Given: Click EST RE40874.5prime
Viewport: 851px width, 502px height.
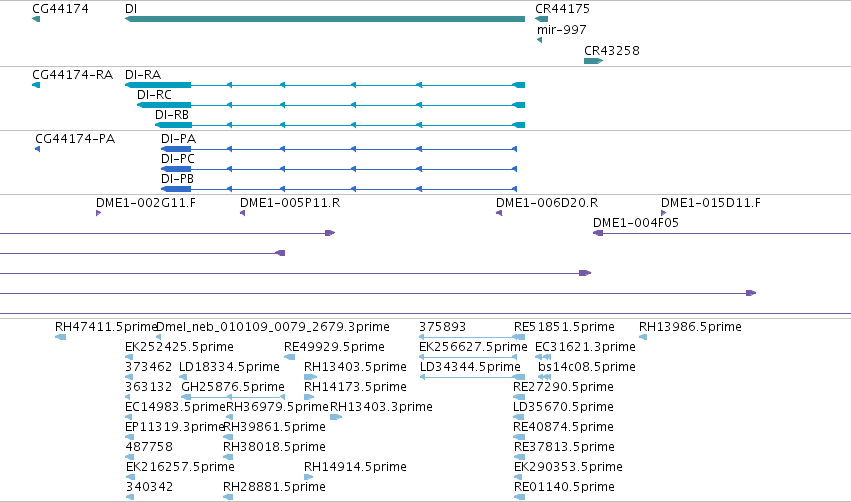Looking at the screenshot, I should tap(563, 427).
